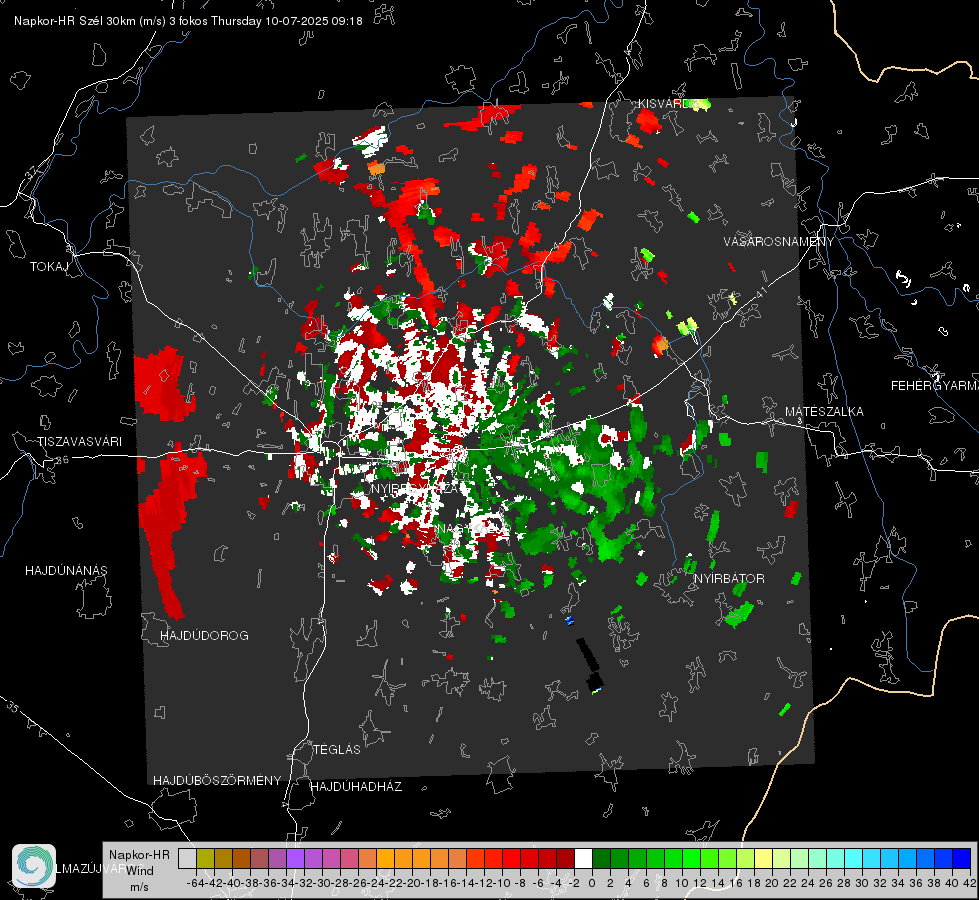Screen dimensions: 979x900
Task: Click the '0' value on the legend scale
Action: (x=592, y=883)
